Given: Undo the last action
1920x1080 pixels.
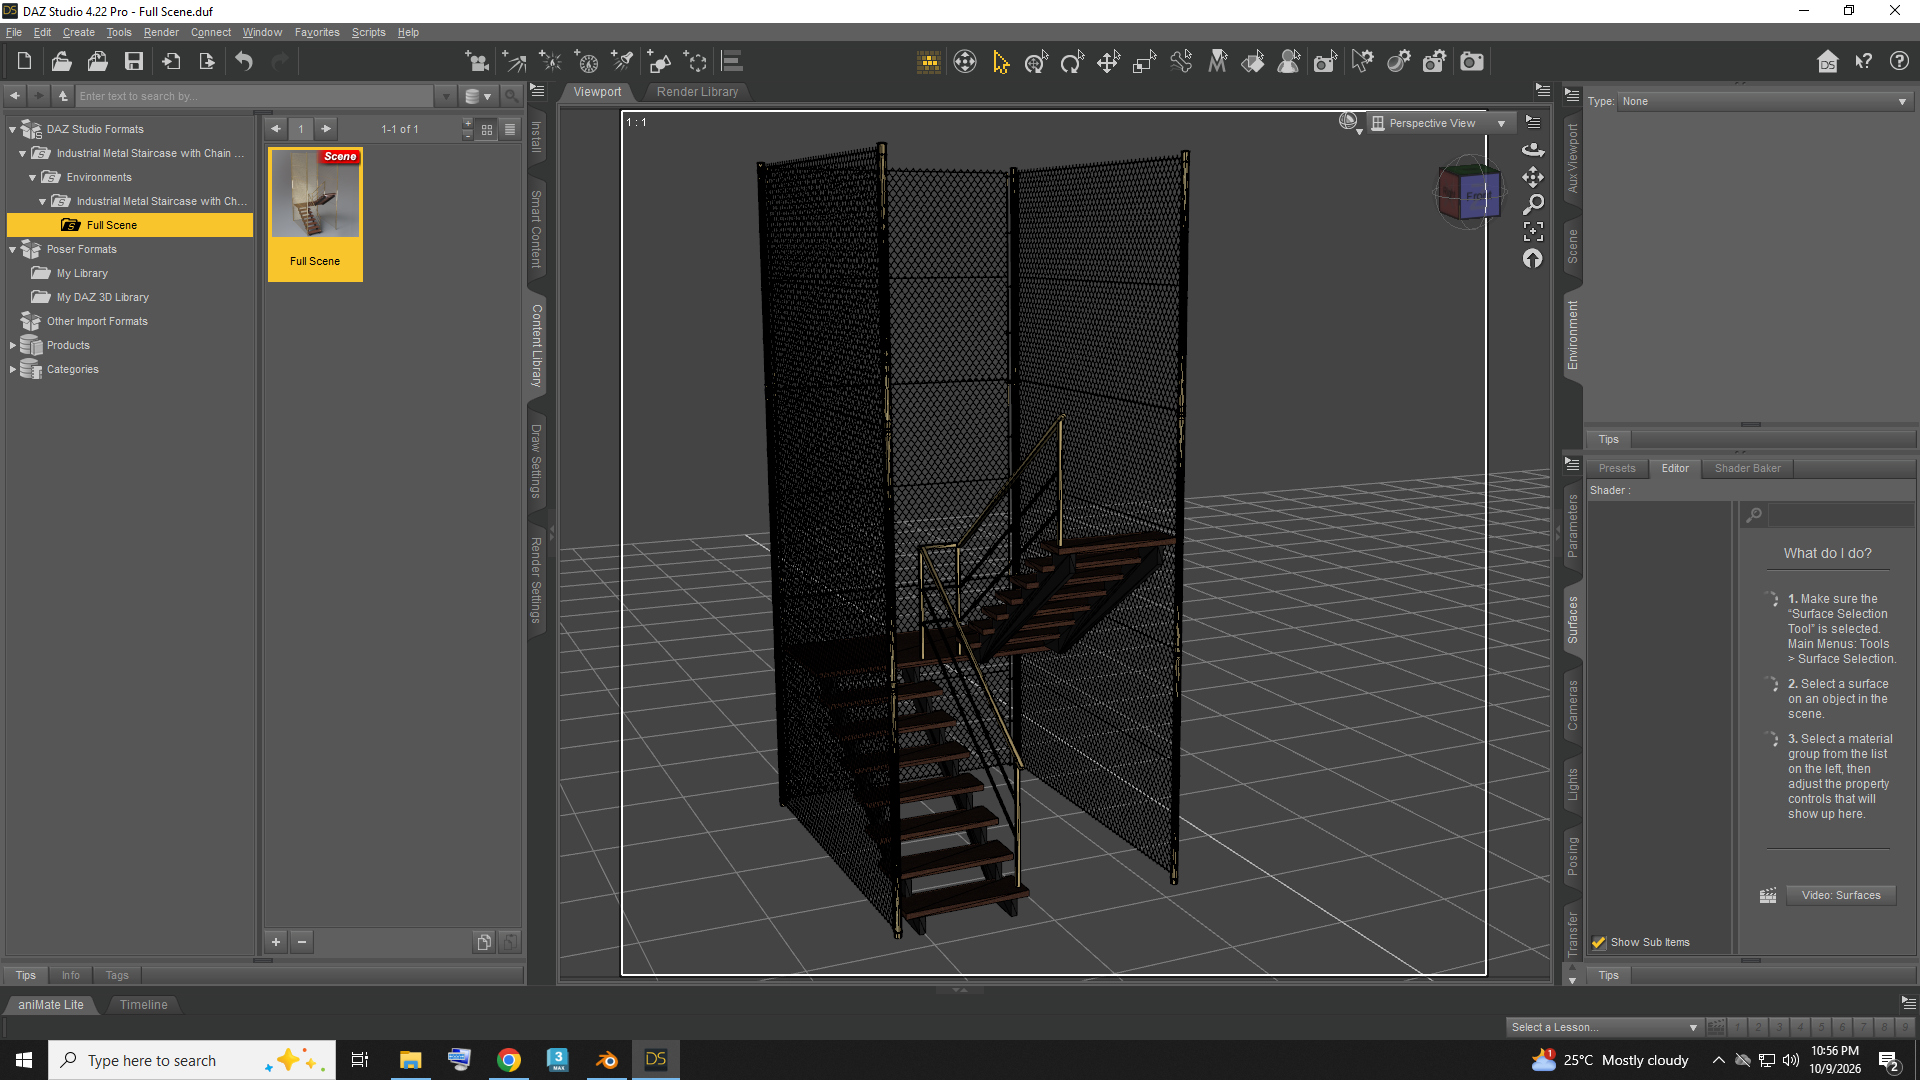Looking at the screenshot, I should click(244, 62).
